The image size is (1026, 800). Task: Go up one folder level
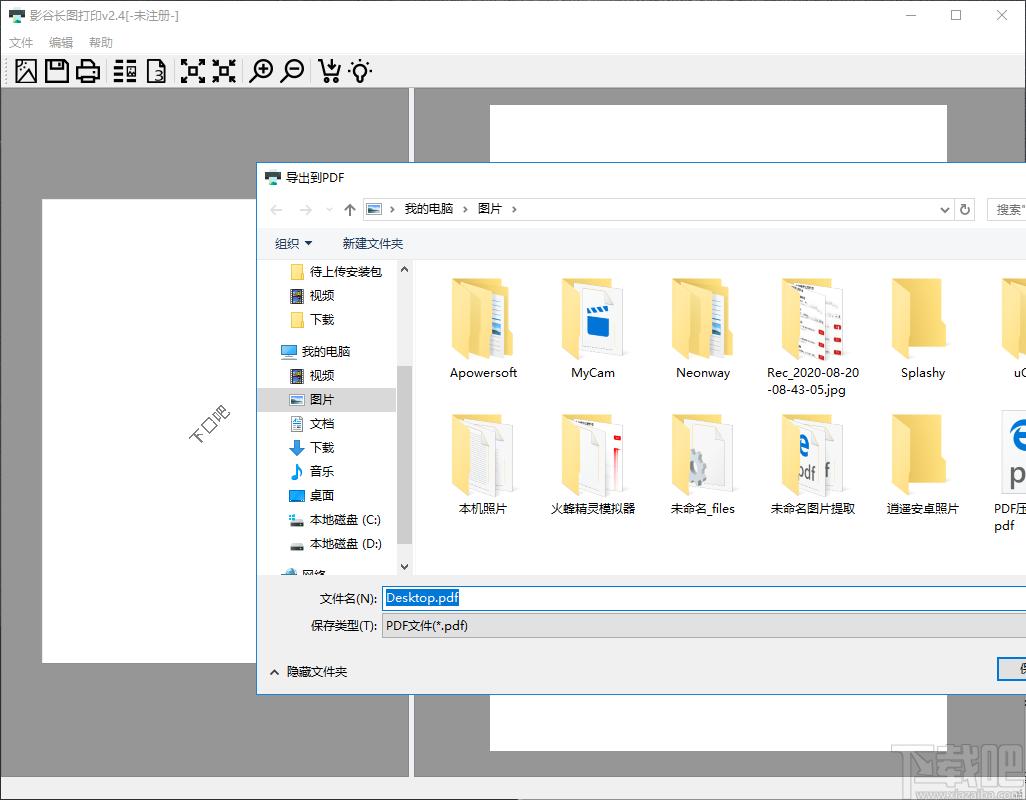point(350,210)
